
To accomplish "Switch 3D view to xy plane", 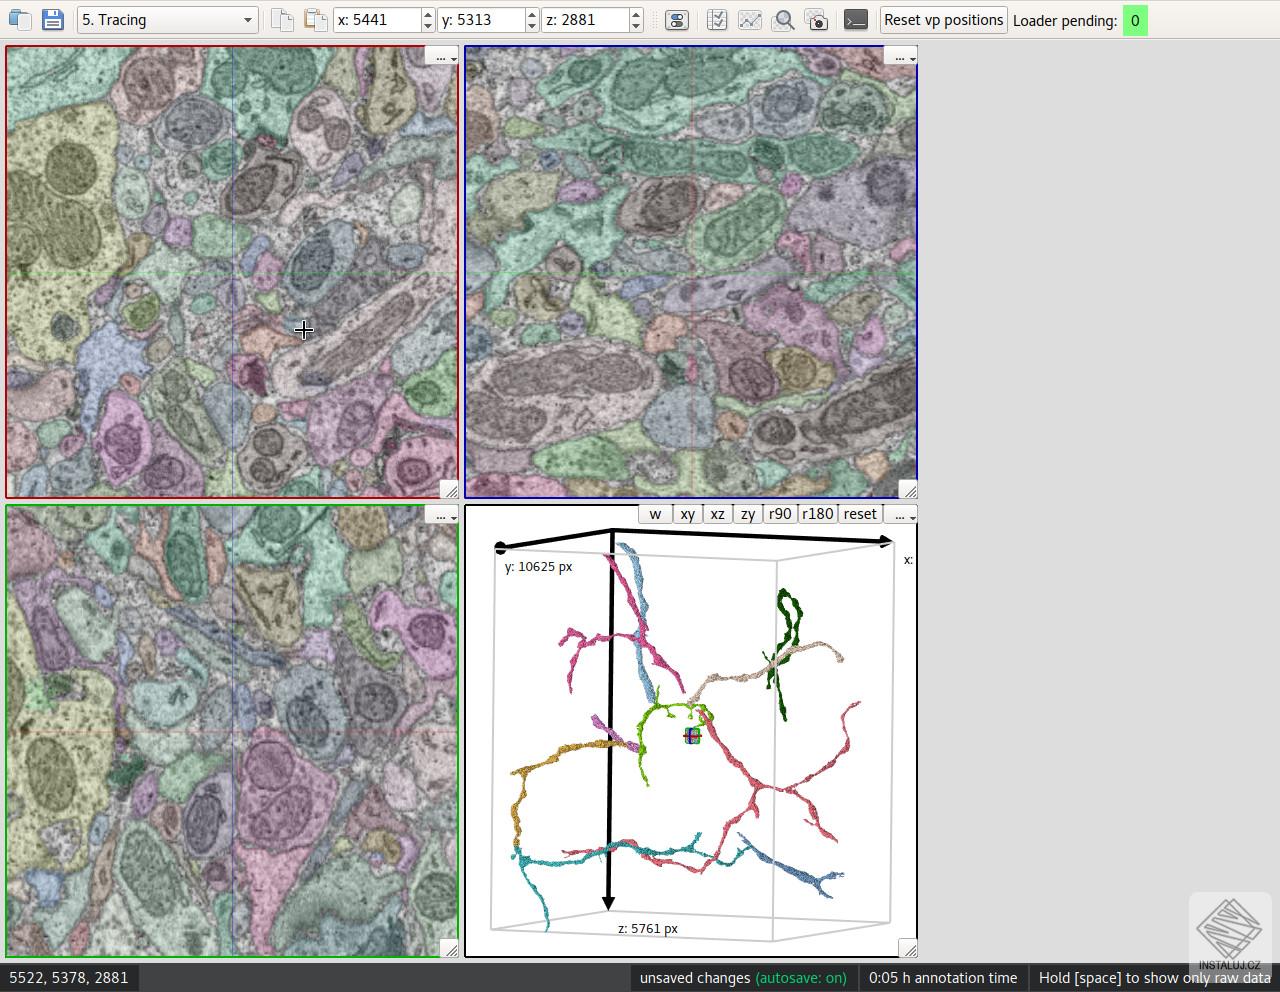I will (687, 514).
